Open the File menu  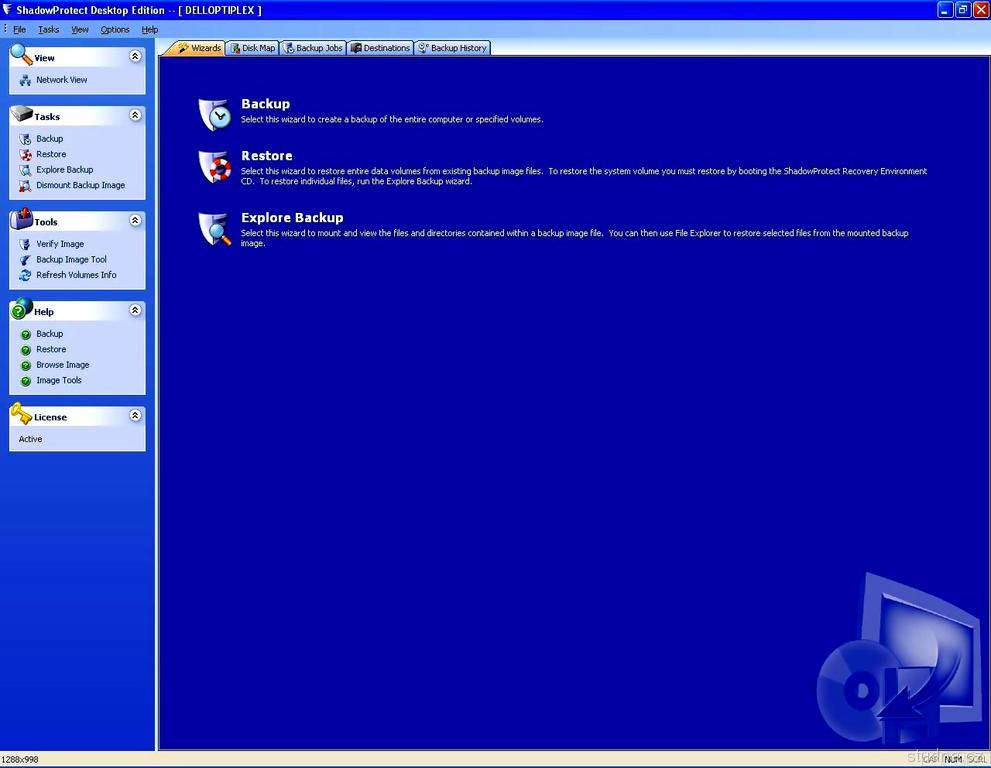coord(20,30)
